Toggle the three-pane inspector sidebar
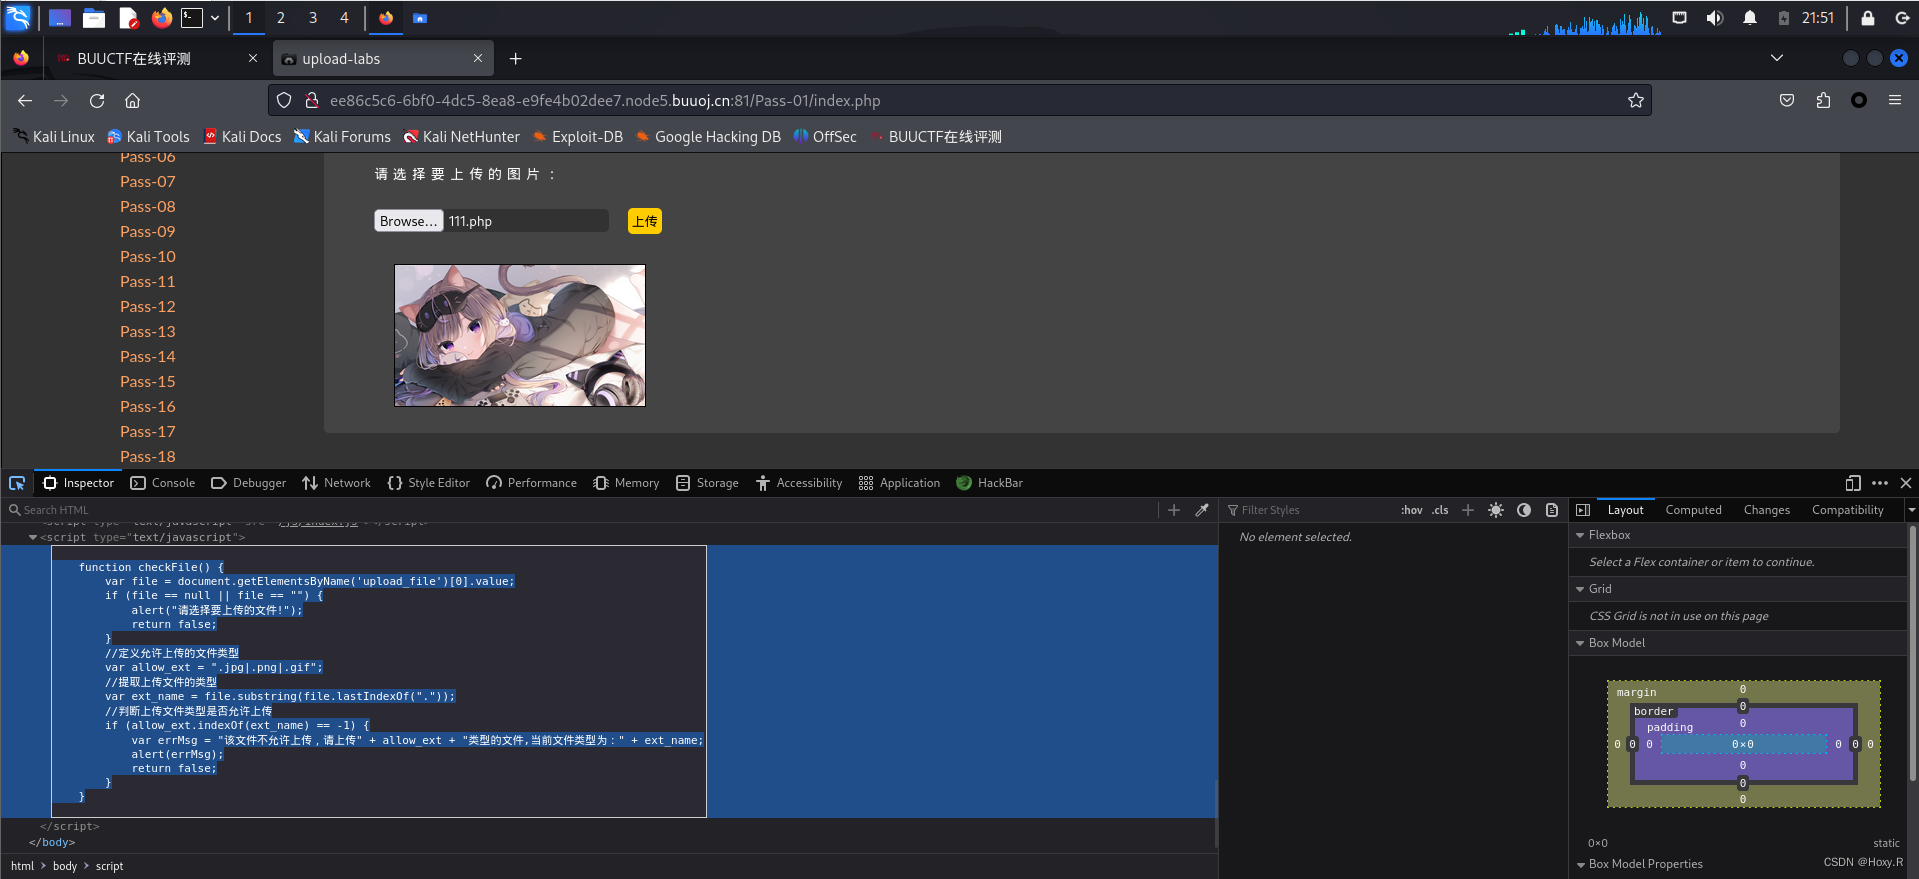Viewport: 1919px width, 879px height. [x=1583, y=510]
